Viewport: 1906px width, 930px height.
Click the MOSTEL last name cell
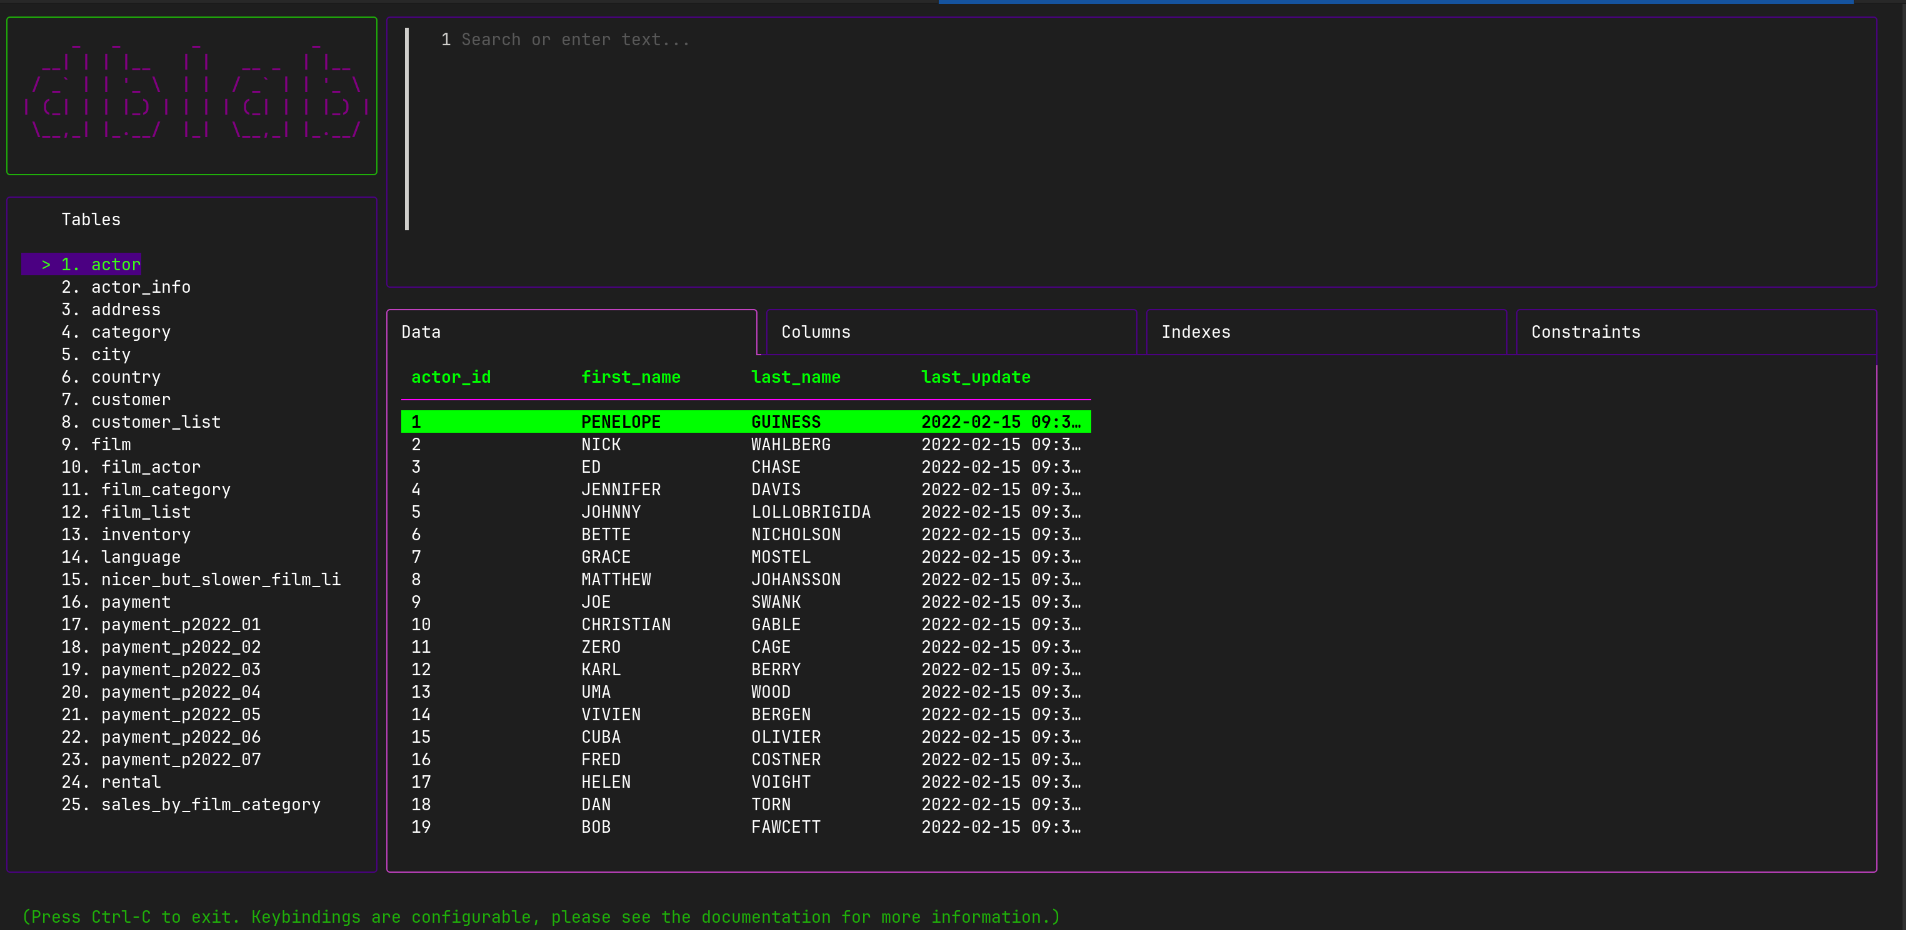(x=781, y=557)
